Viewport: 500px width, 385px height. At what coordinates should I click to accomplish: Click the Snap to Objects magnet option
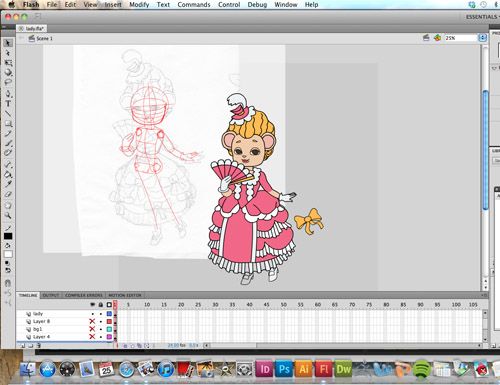point(8,283)
